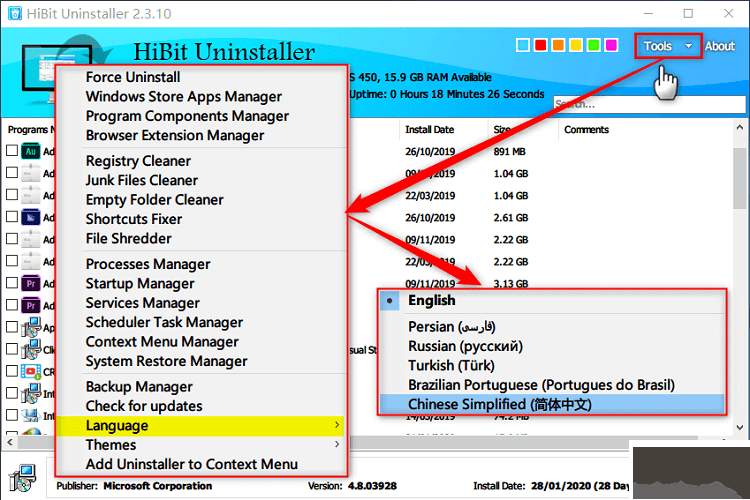Switch language to Chinese Simplified
This screenshot has height=500, width=750.
click(x=552, y=404)
